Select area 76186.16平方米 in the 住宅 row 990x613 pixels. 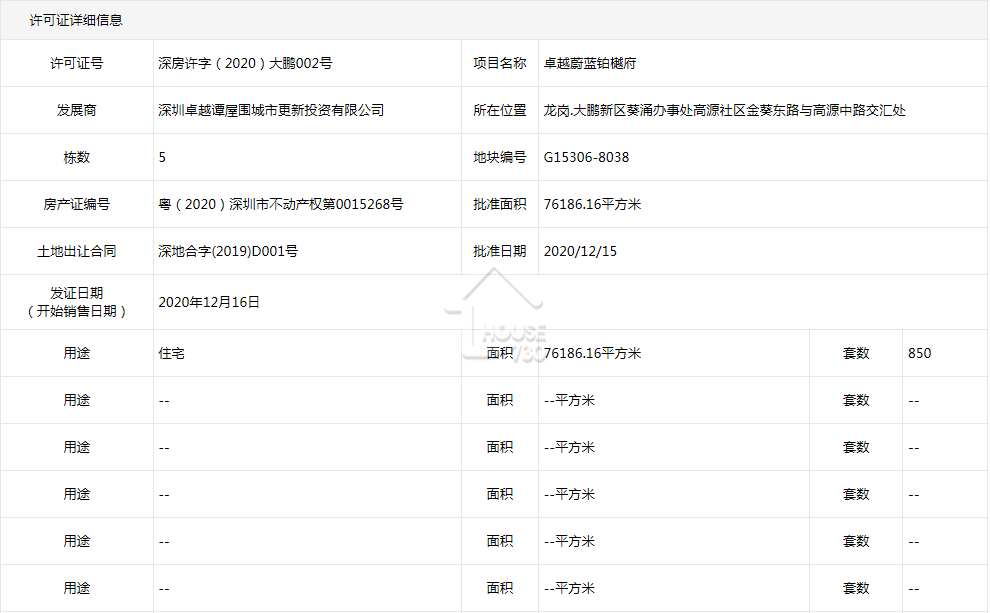tap(592, 353)
